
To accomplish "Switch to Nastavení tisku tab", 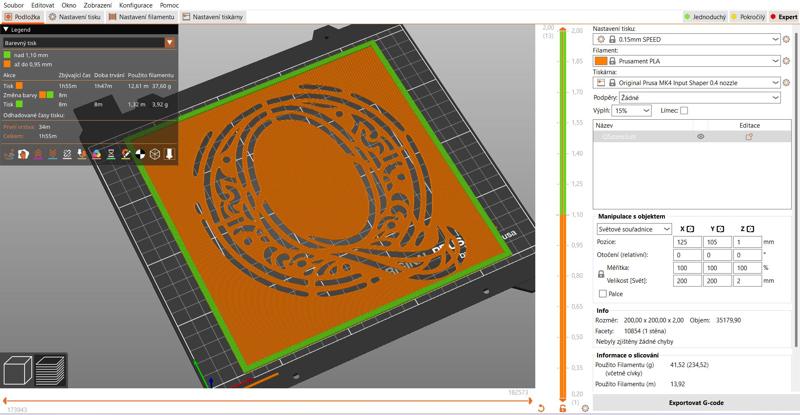I will coord(75,17).
